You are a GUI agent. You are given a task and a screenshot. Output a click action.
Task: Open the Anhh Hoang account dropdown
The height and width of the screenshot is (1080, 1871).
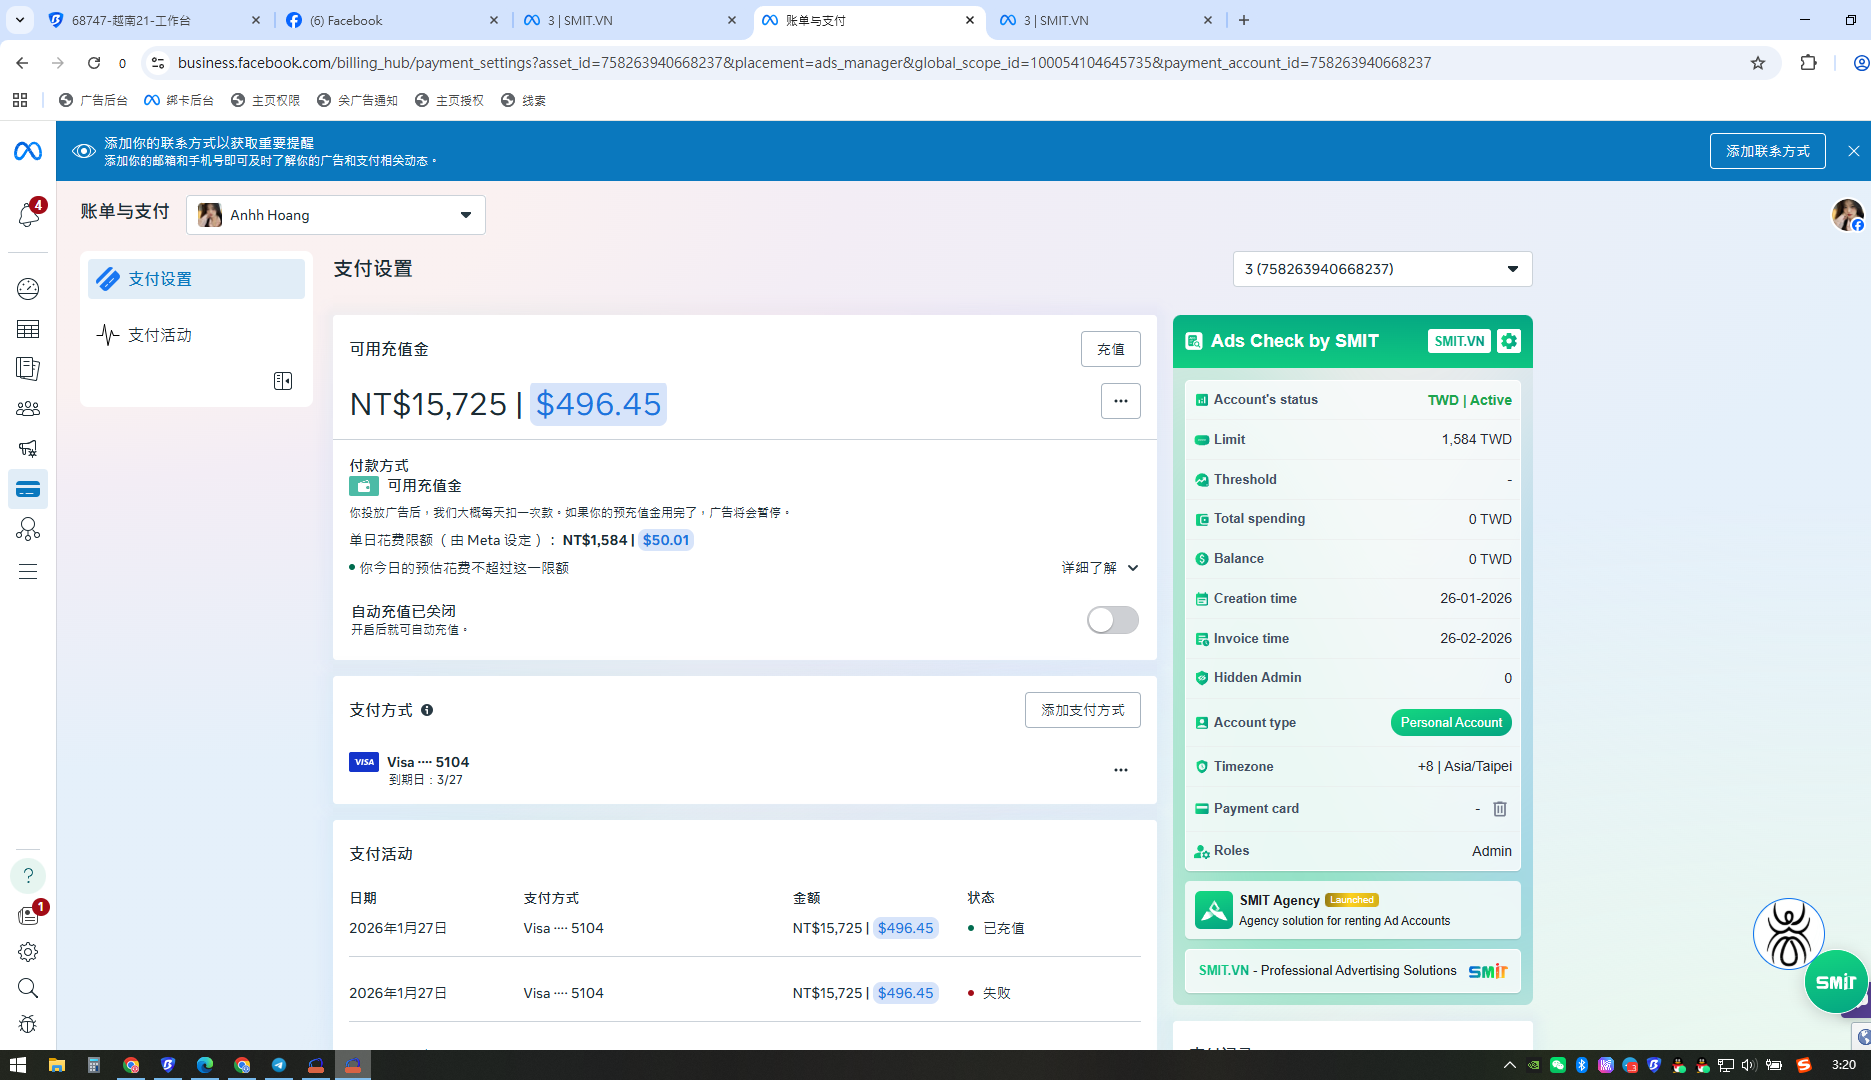coord(336,215)
